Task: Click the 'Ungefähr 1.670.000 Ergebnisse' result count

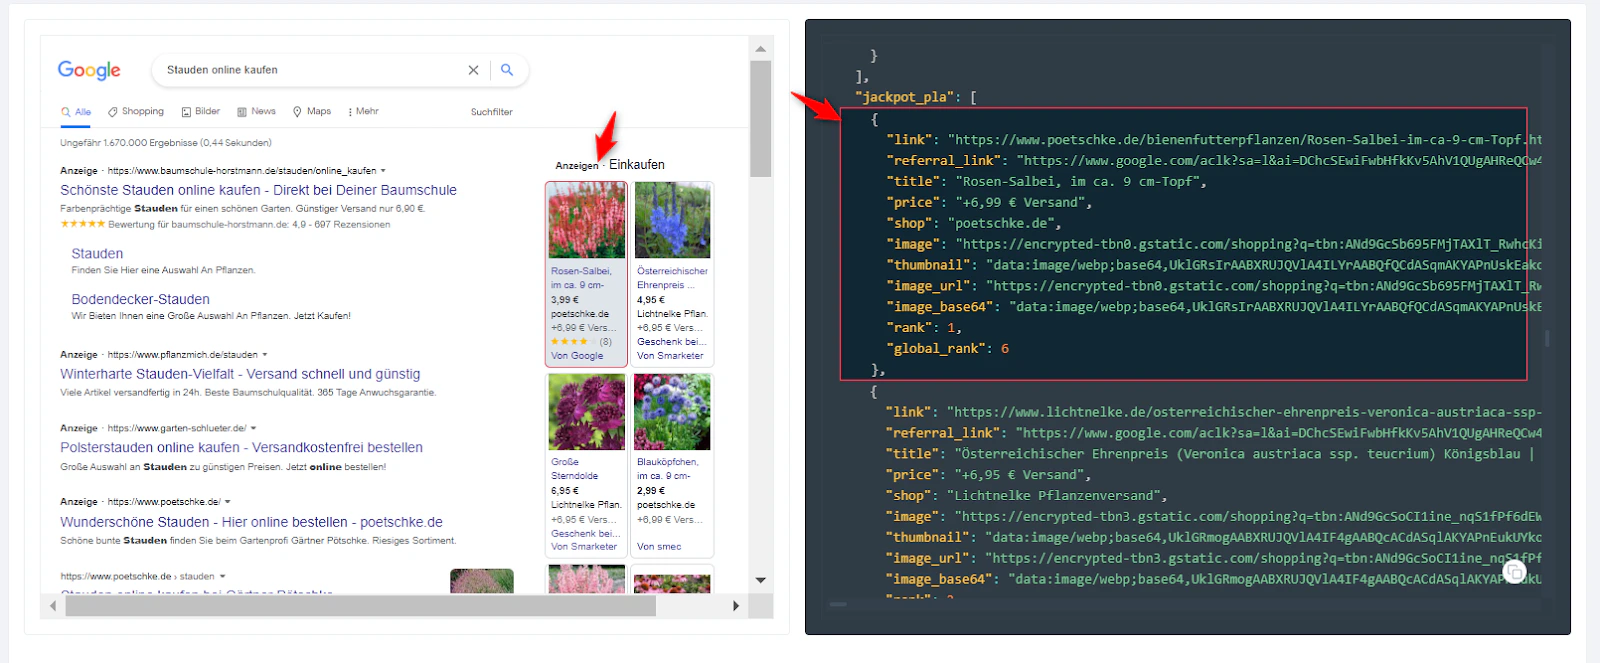Action: 166,143
